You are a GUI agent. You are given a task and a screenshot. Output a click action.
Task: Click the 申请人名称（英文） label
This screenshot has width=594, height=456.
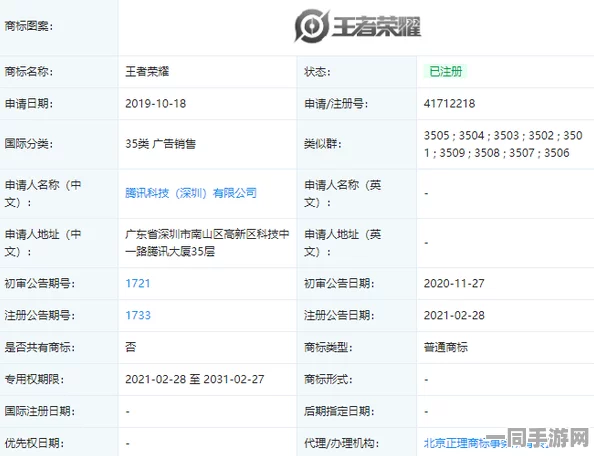pos(343,194)
